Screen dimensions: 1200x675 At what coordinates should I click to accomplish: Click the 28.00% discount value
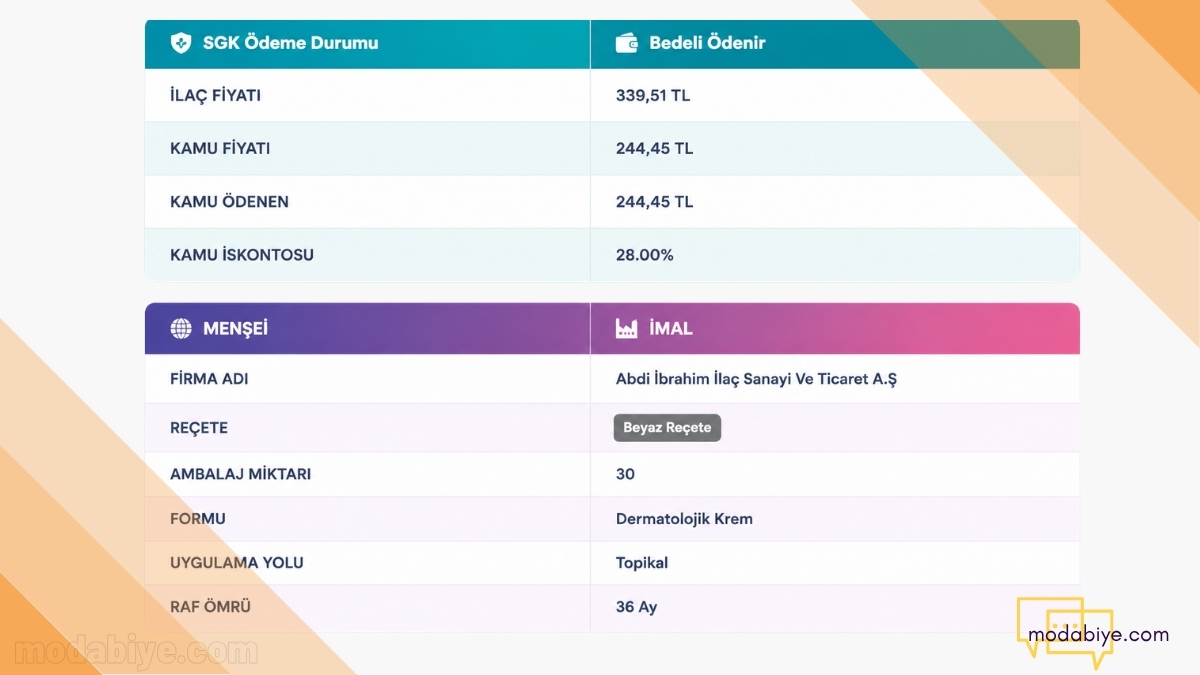(x=645, y=255)
